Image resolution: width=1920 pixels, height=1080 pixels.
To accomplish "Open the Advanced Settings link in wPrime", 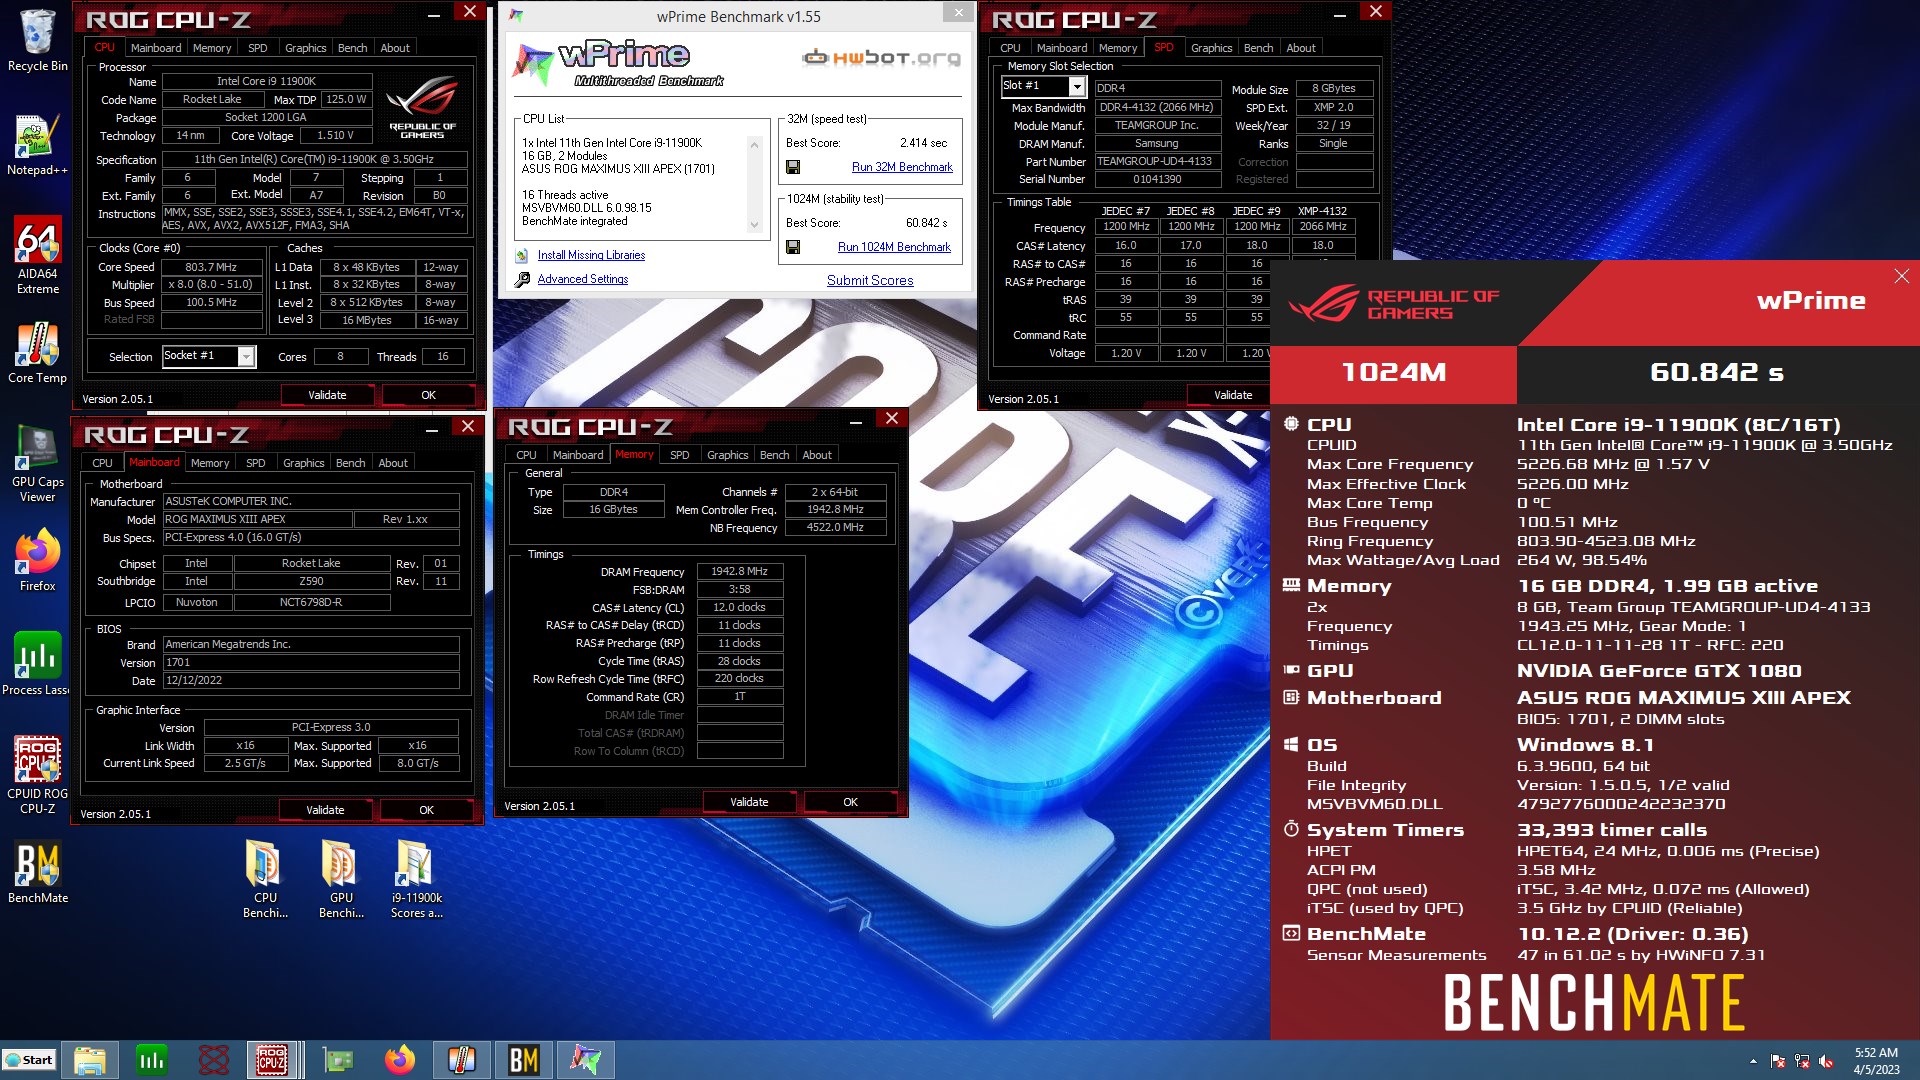I will point(583,279).
